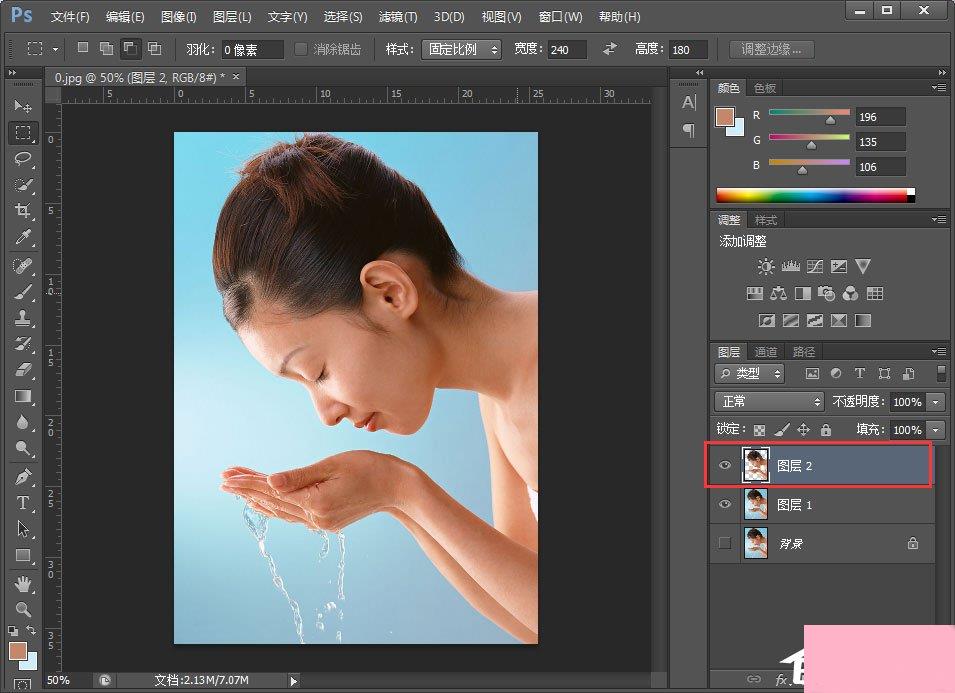The image size is (955, 693).
Task: Switch to the 样式 panel tab
Action: tap(766, 220)
